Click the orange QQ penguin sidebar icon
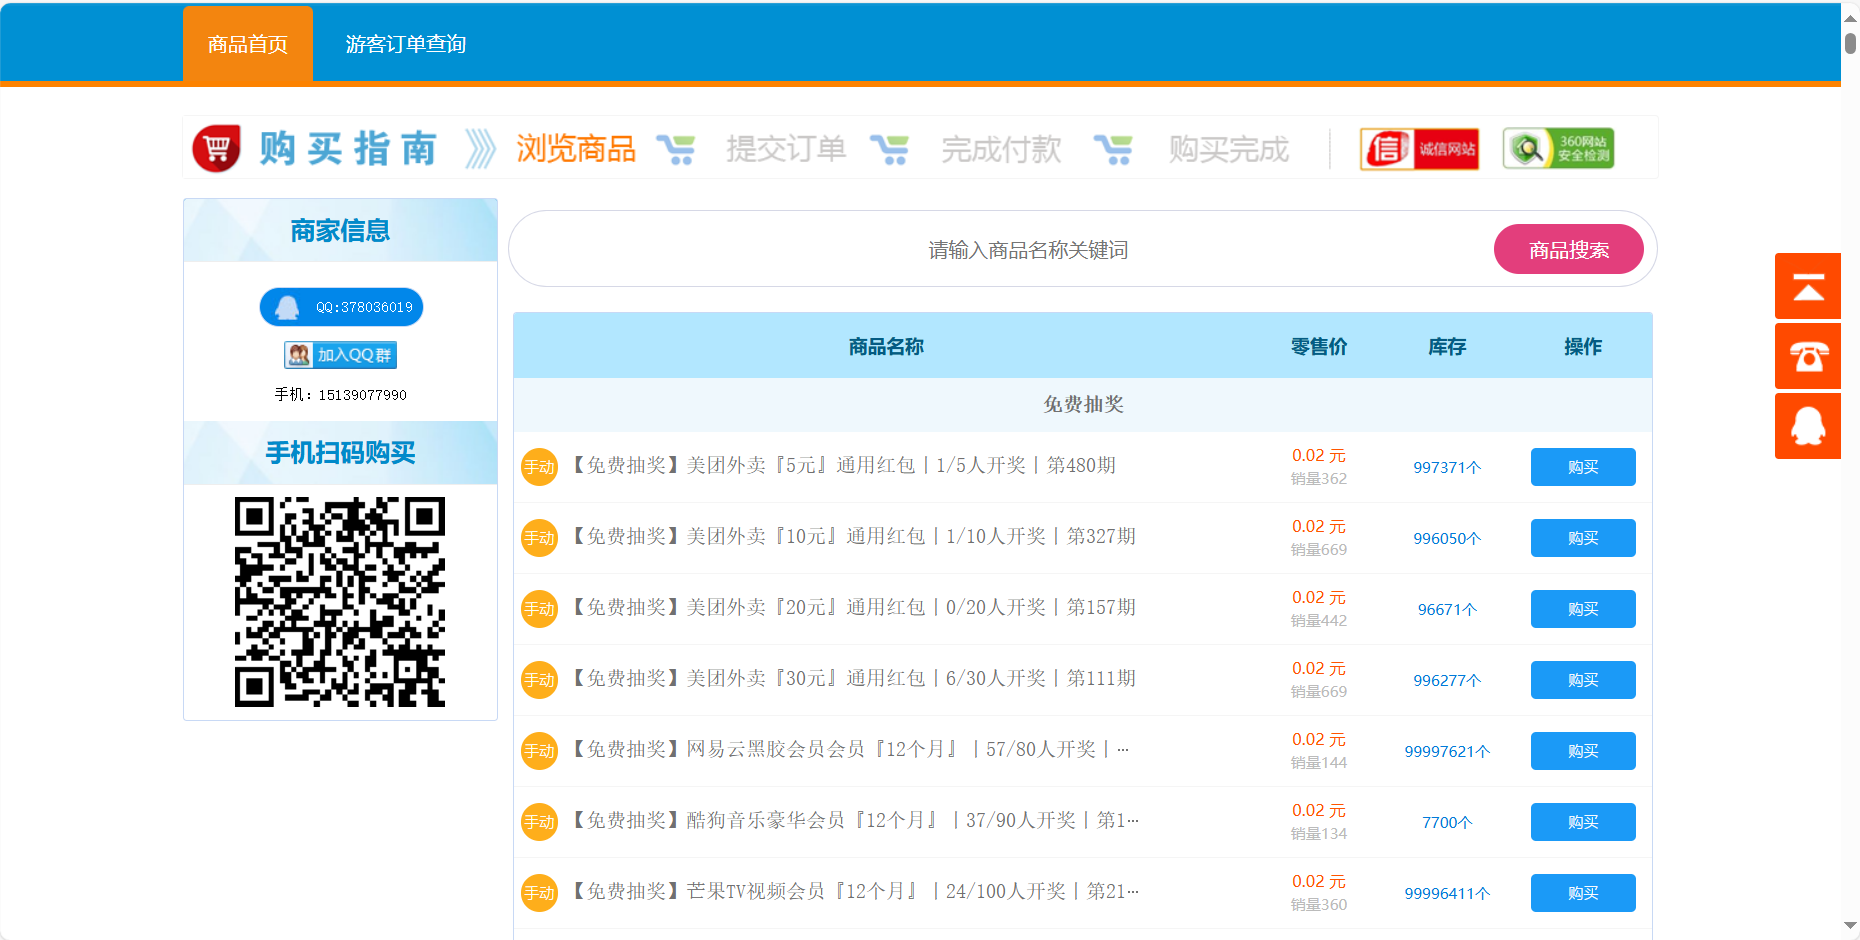The height and width of the screenshot is (940, 1860). click(1807, 426)
